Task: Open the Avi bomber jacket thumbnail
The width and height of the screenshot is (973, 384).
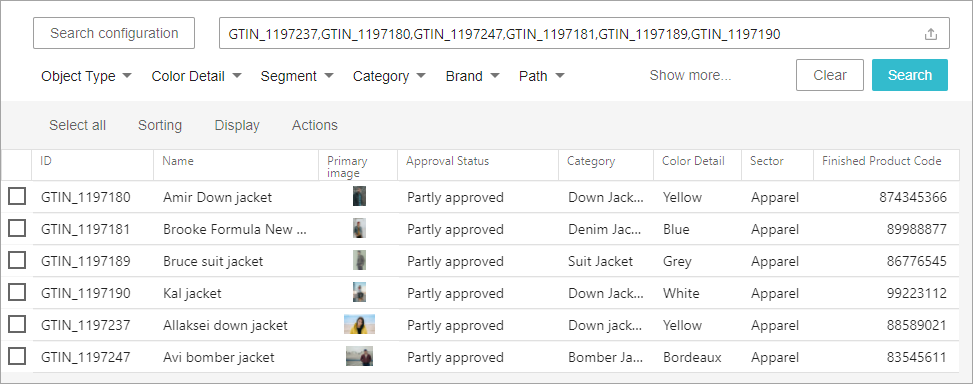Action: pyautogui.click(x=359, y=357)
